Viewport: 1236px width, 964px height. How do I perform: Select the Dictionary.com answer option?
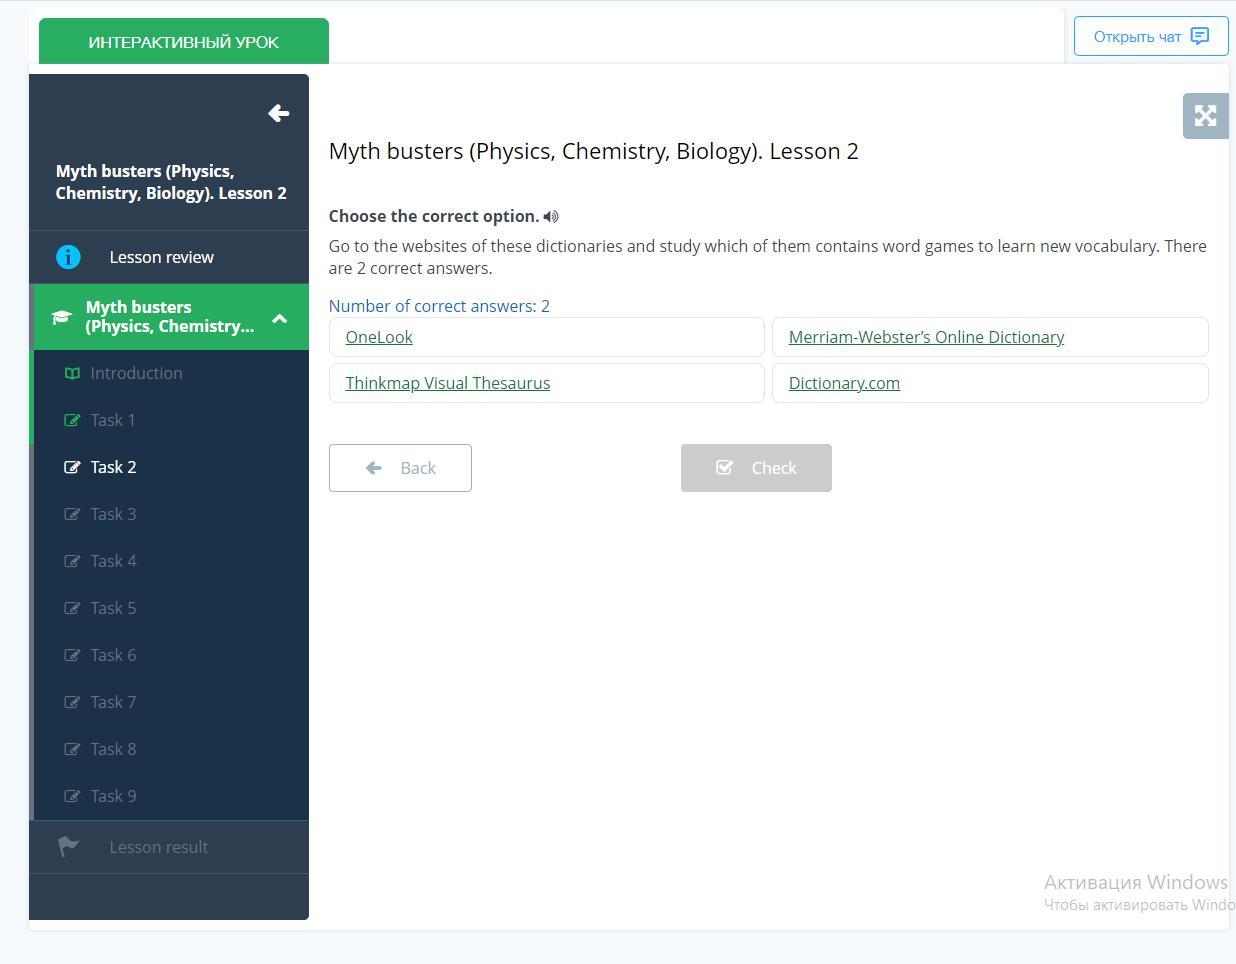tap(990, 383)
